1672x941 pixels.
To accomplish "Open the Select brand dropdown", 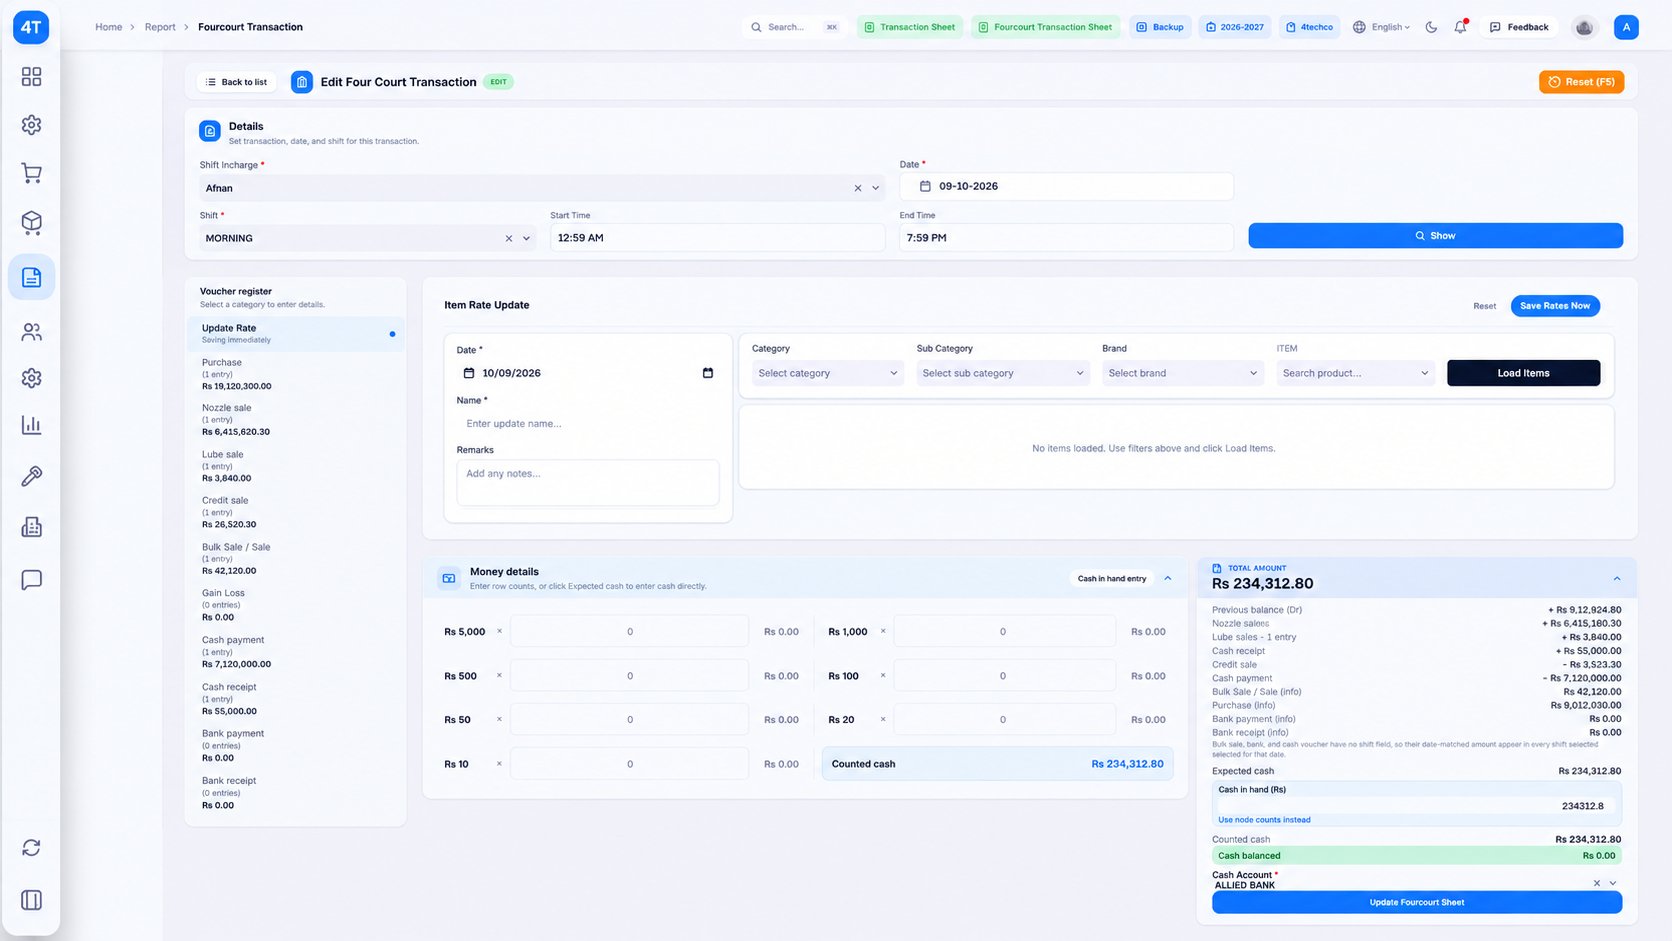I will click(1183, 373).
